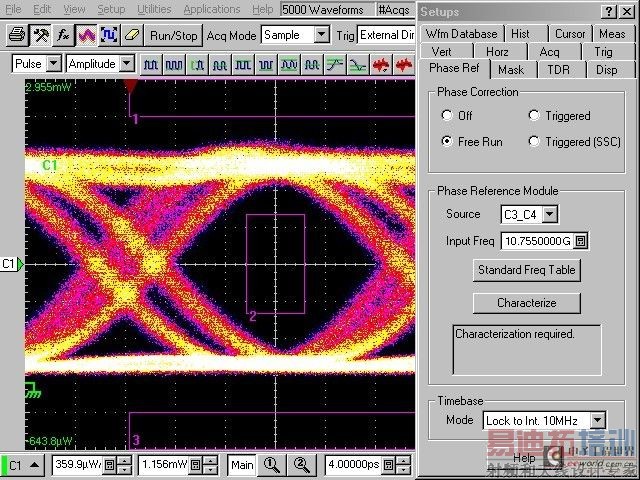Select Phase Correction Off radio button
640x480 pixels.
447,116
